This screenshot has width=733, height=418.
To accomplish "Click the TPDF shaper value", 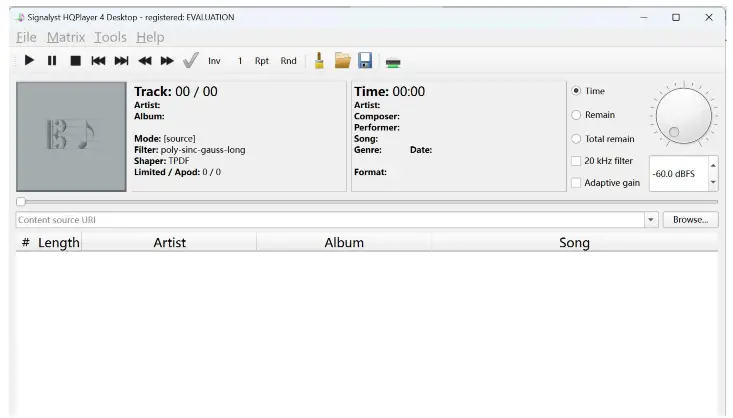I will click(x=179, y=161).
